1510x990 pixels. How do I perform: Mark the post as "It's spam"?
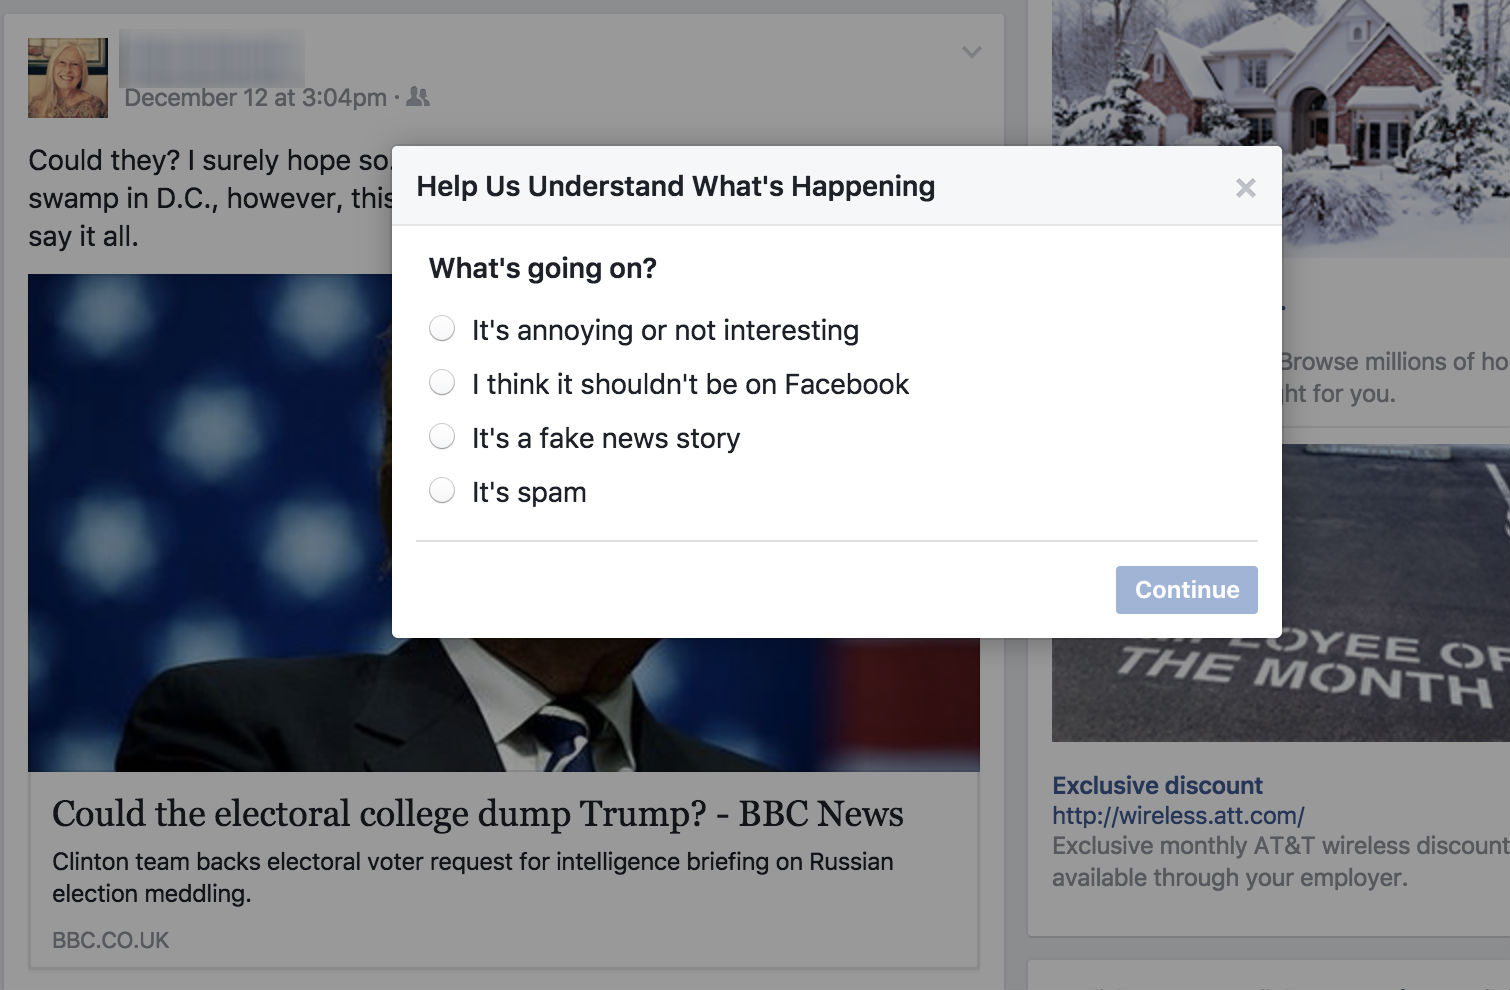click(442, 491)
